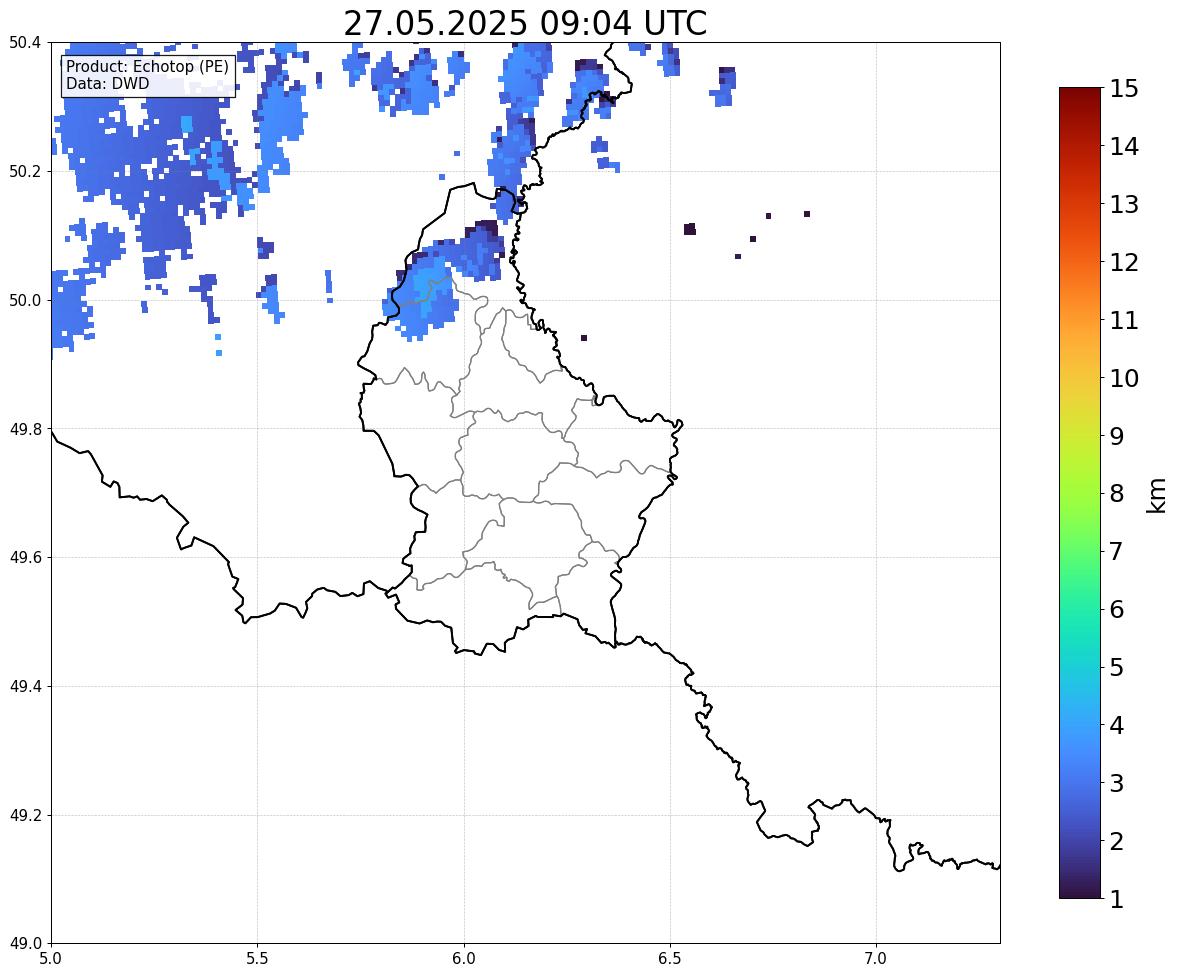Click the longitude axis label '5.5'
This screenshot has width=1178, height=976.
pyautogui.click(x=258, y=959)
